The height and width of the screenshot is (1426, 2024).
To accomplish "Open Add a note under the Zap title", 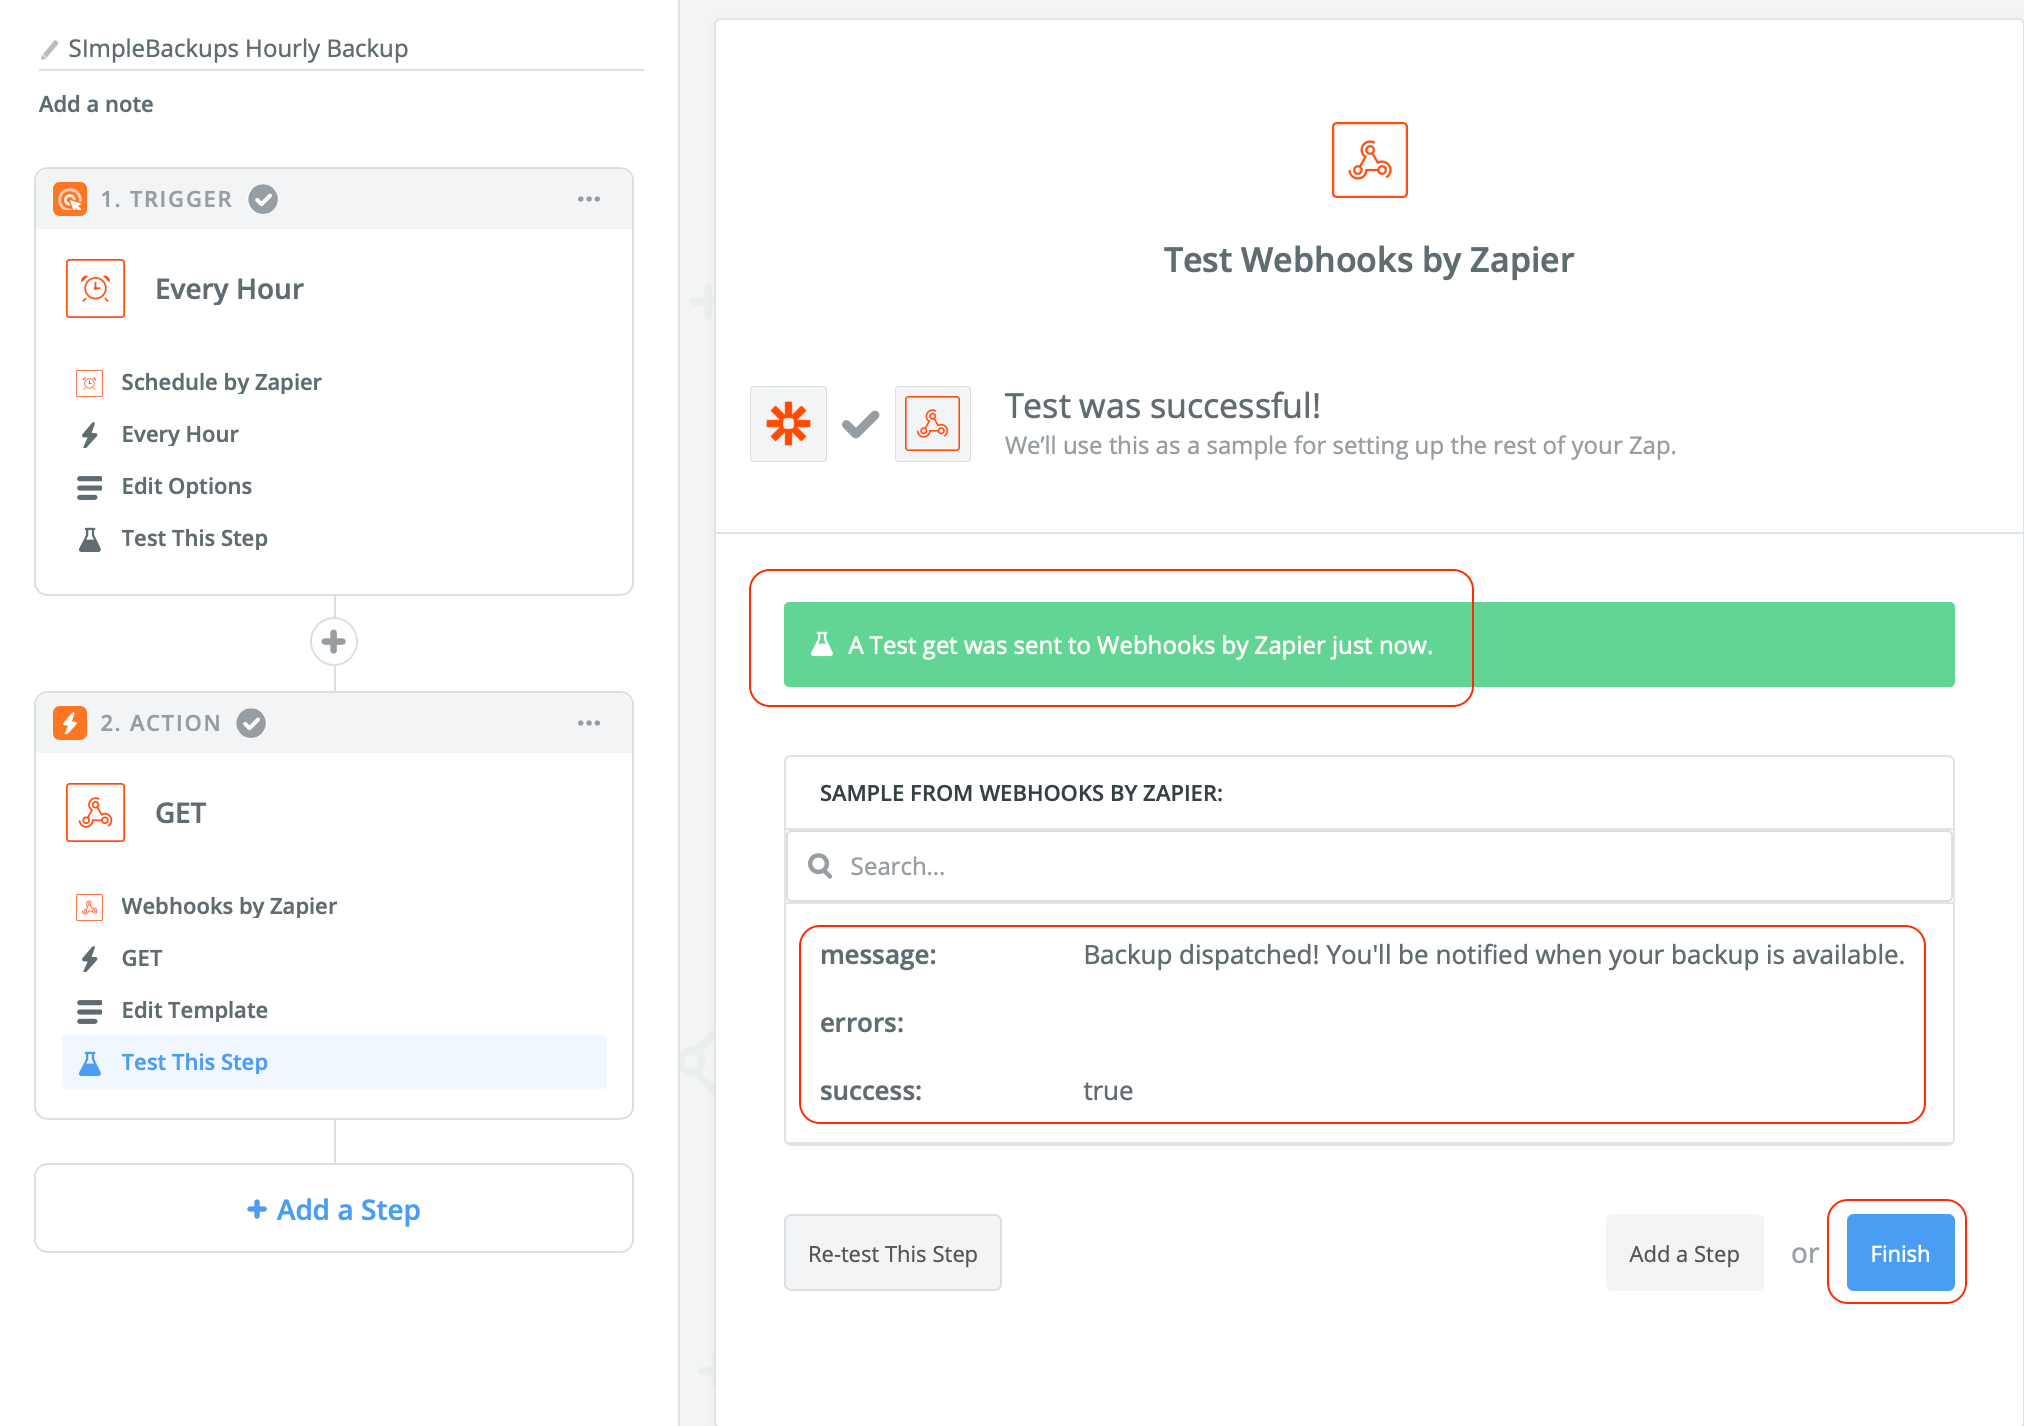I will pos(96,103).
